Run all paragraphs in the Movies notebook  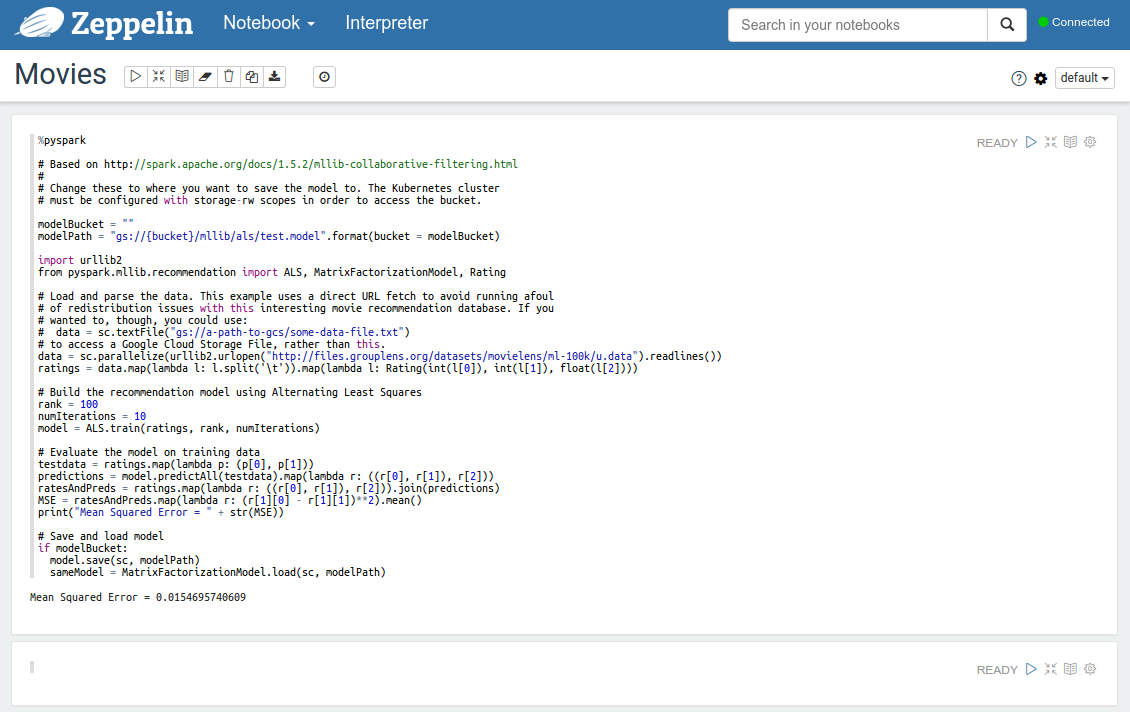pyautogui.click(x=136, y=77)
